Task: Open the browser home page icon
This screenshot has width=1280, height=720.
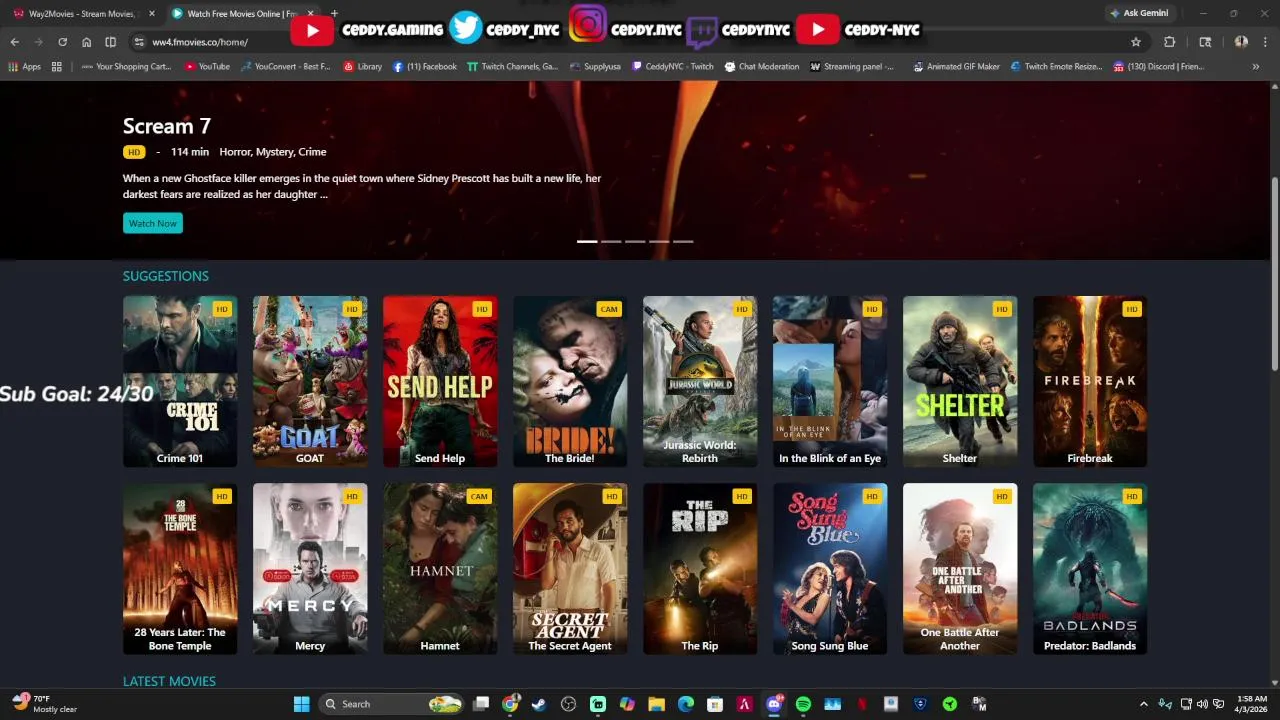Action: pyautogui.click(x=86, y=42)
